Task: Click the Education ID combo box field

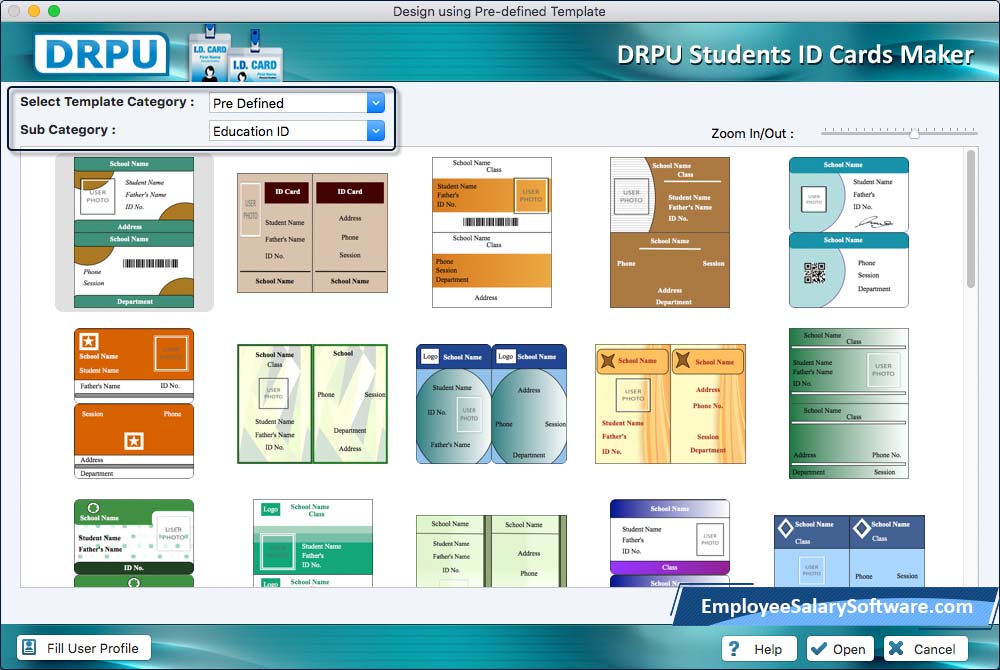Action: tap(297, 131)
